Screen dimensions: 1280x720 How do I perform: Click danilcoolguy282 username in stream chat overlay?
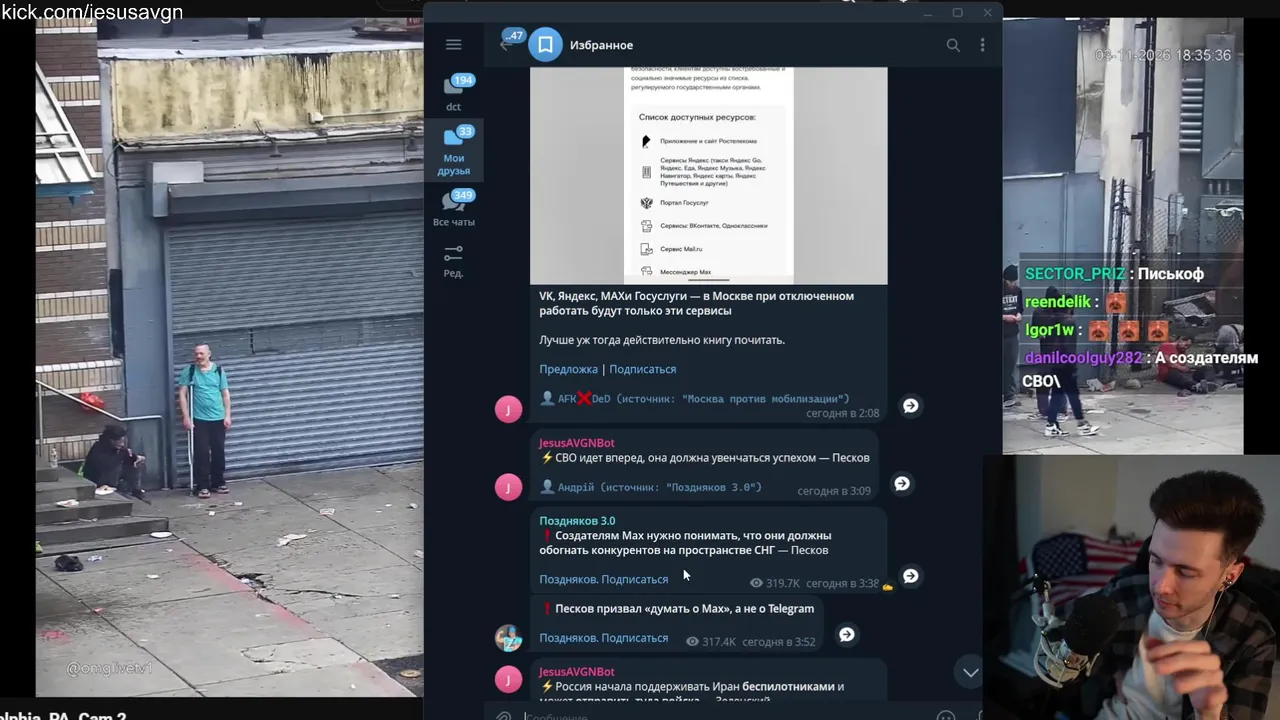[x=1083, y=358]
